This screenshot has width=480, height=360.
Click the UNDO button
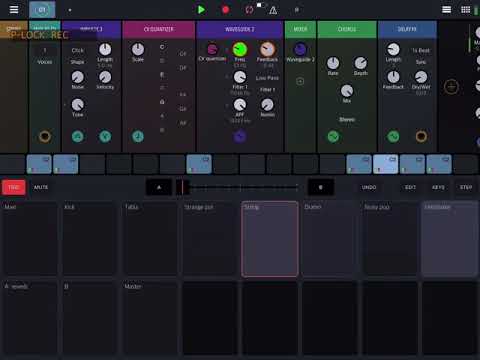369,187
